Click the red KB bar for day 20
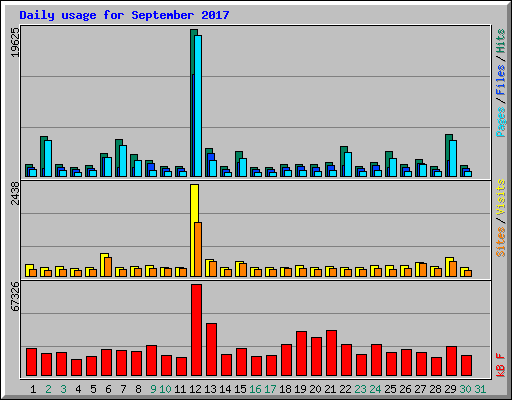This screenshot has width=512, height=400. click(316, 357)
